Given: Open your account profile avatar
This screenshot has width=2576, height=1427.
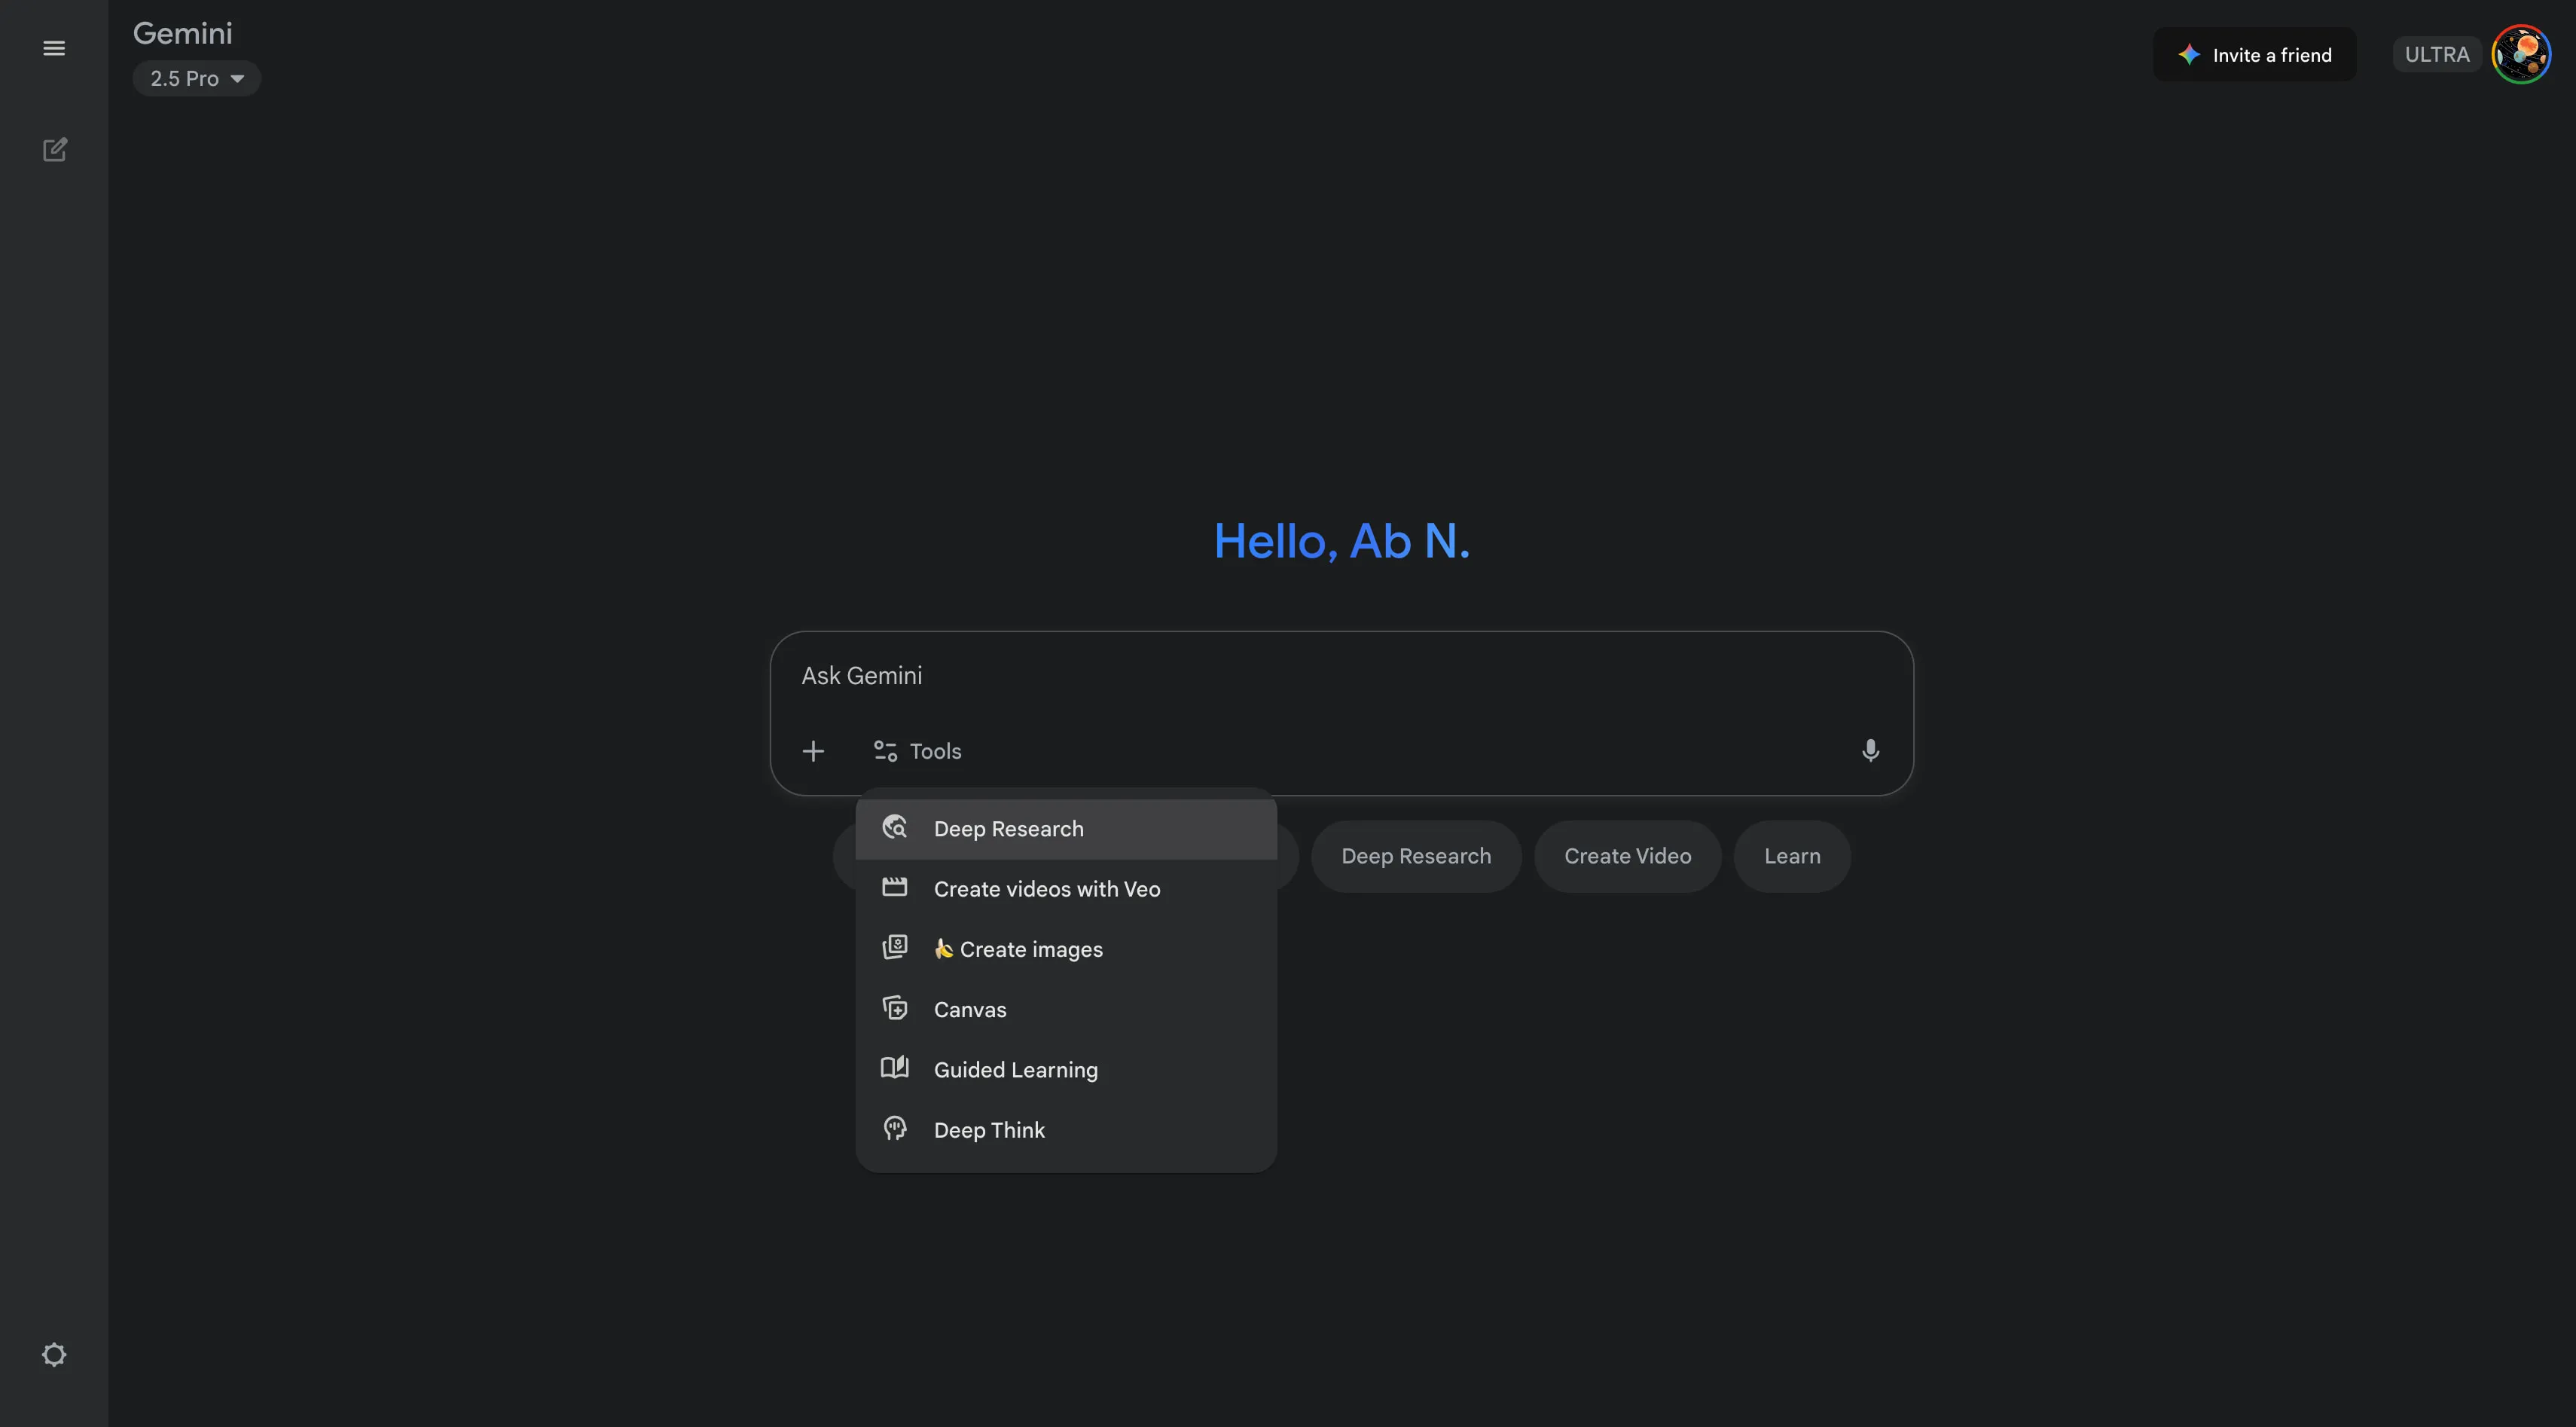Looking at the screenshot, I should (x=2522, y=54).
